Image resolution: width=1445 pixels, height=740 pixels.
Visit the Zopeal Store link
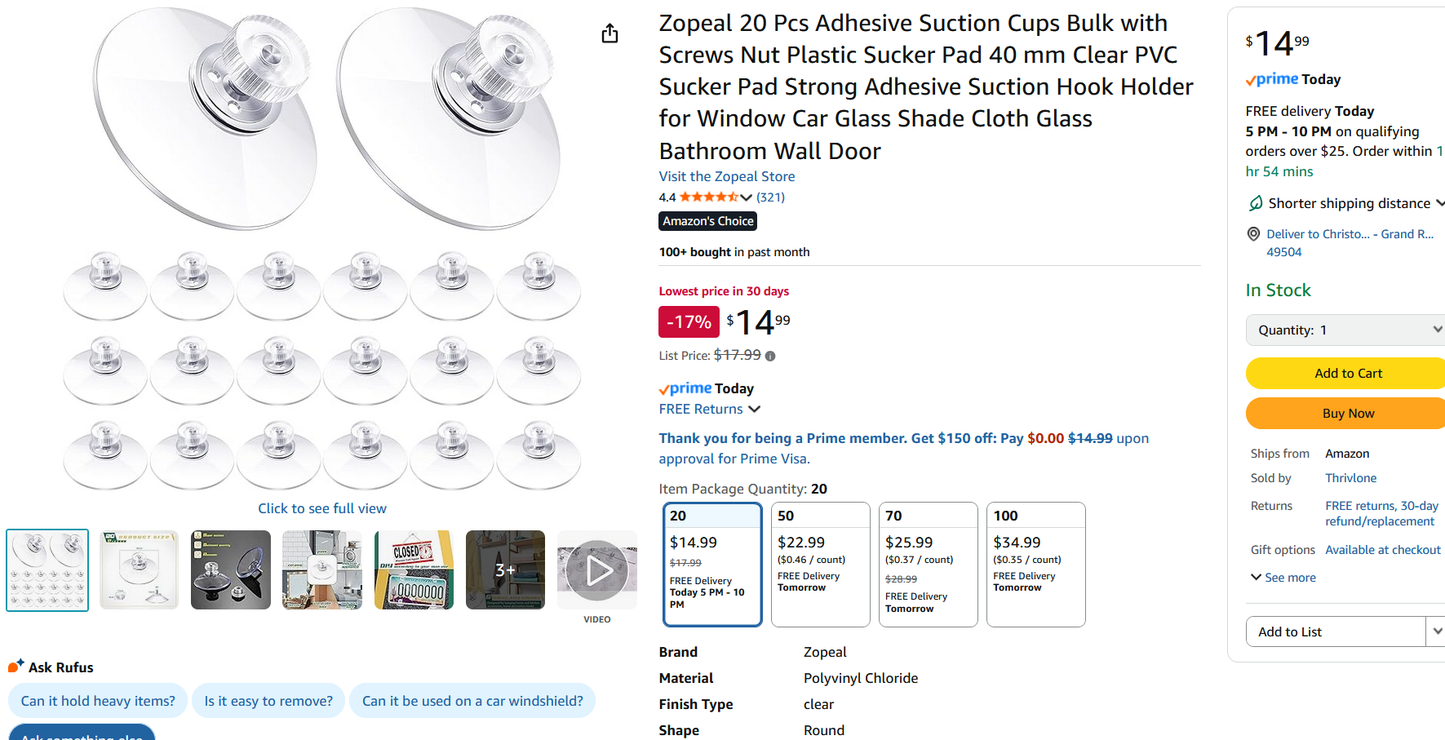point(727,177)
